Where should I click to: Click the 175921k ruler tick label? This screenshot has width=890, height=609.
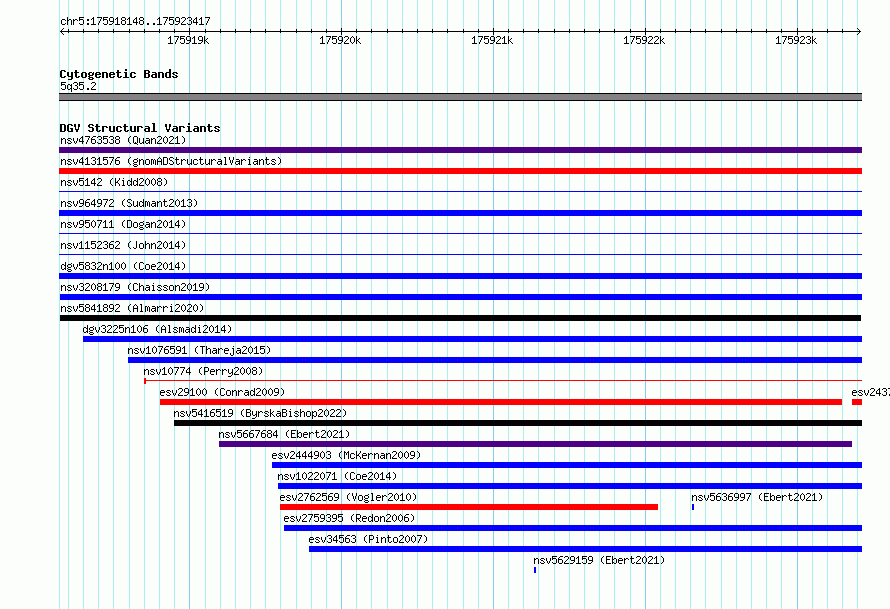tap(492, 40)
